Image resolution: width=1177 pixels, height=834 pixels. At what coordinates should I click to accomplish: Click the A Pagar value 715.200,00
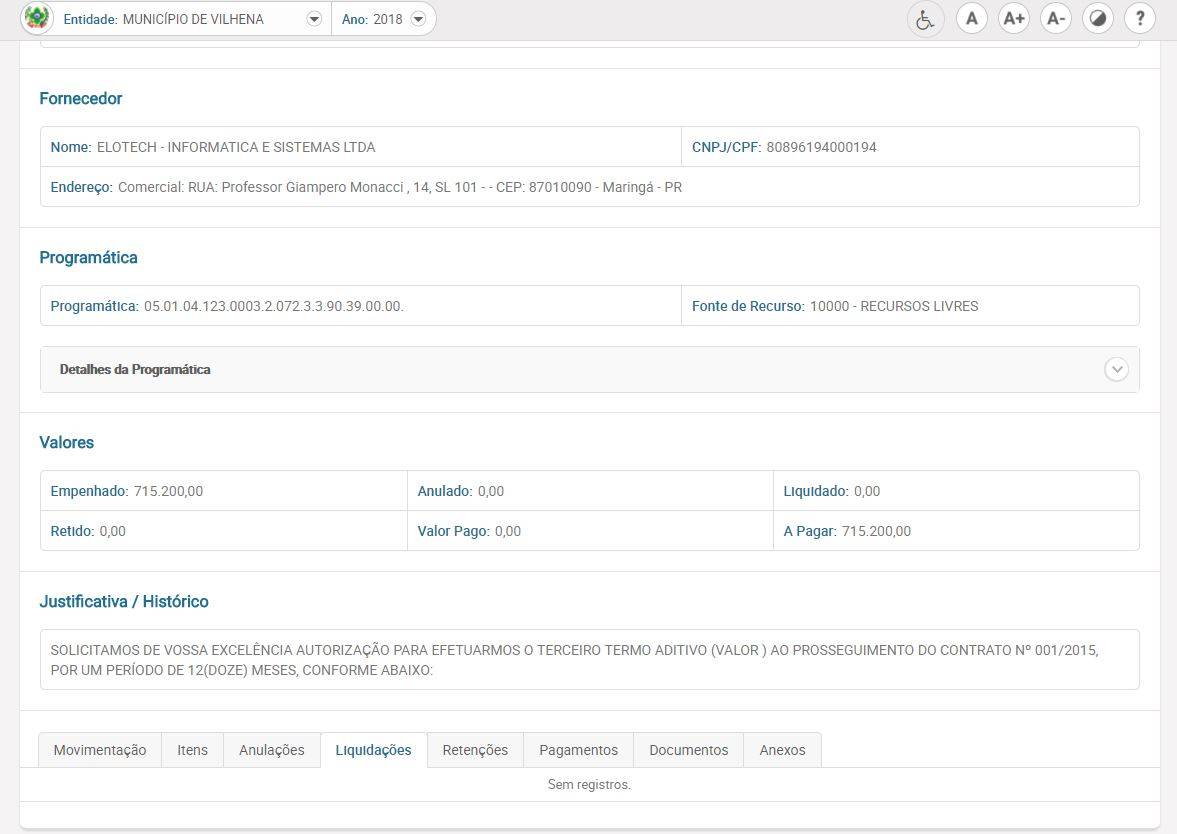coord(876,531)
